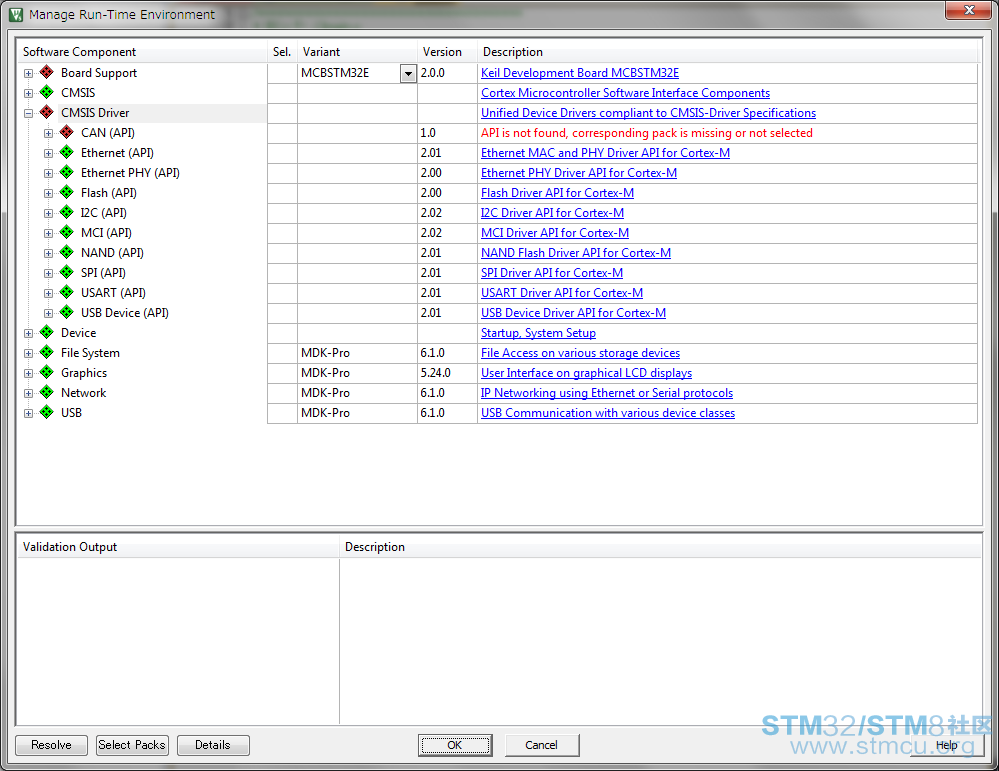999x771 pixels.
Task: Close the Manage Run-Time Environment window
Action: coord(968,10)
